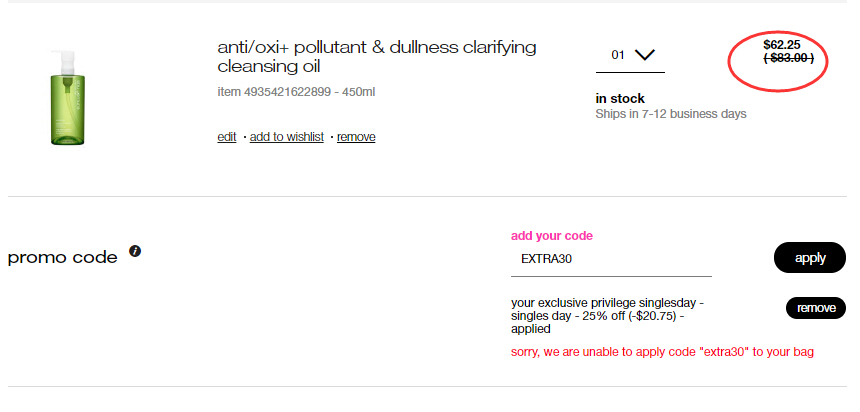Click the pink add your code label

(x=552, y=236)
